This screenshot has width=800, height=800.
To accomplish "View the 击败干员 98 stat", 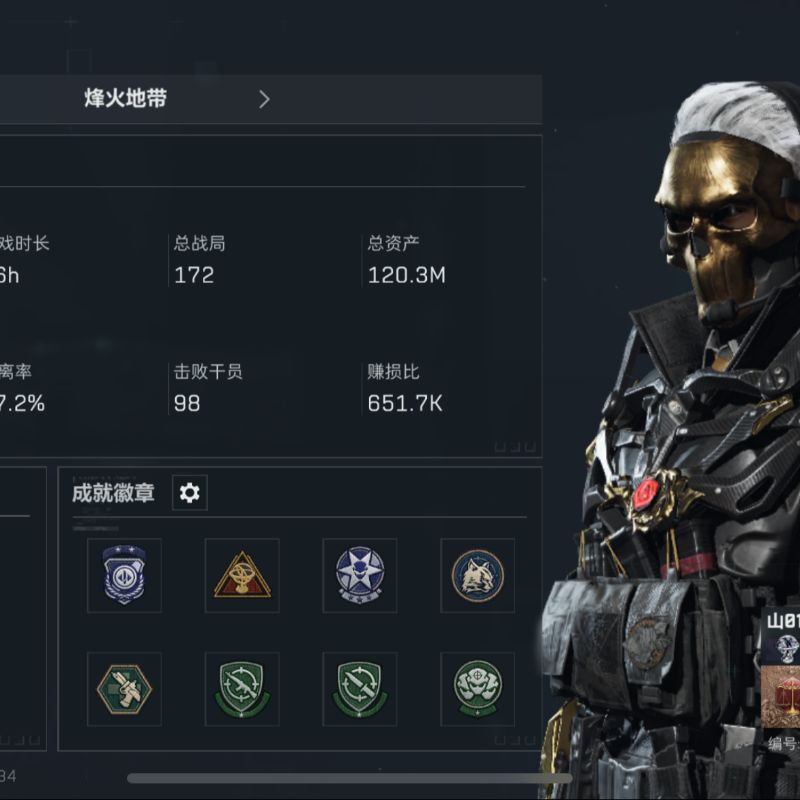I will click(208, 389).
